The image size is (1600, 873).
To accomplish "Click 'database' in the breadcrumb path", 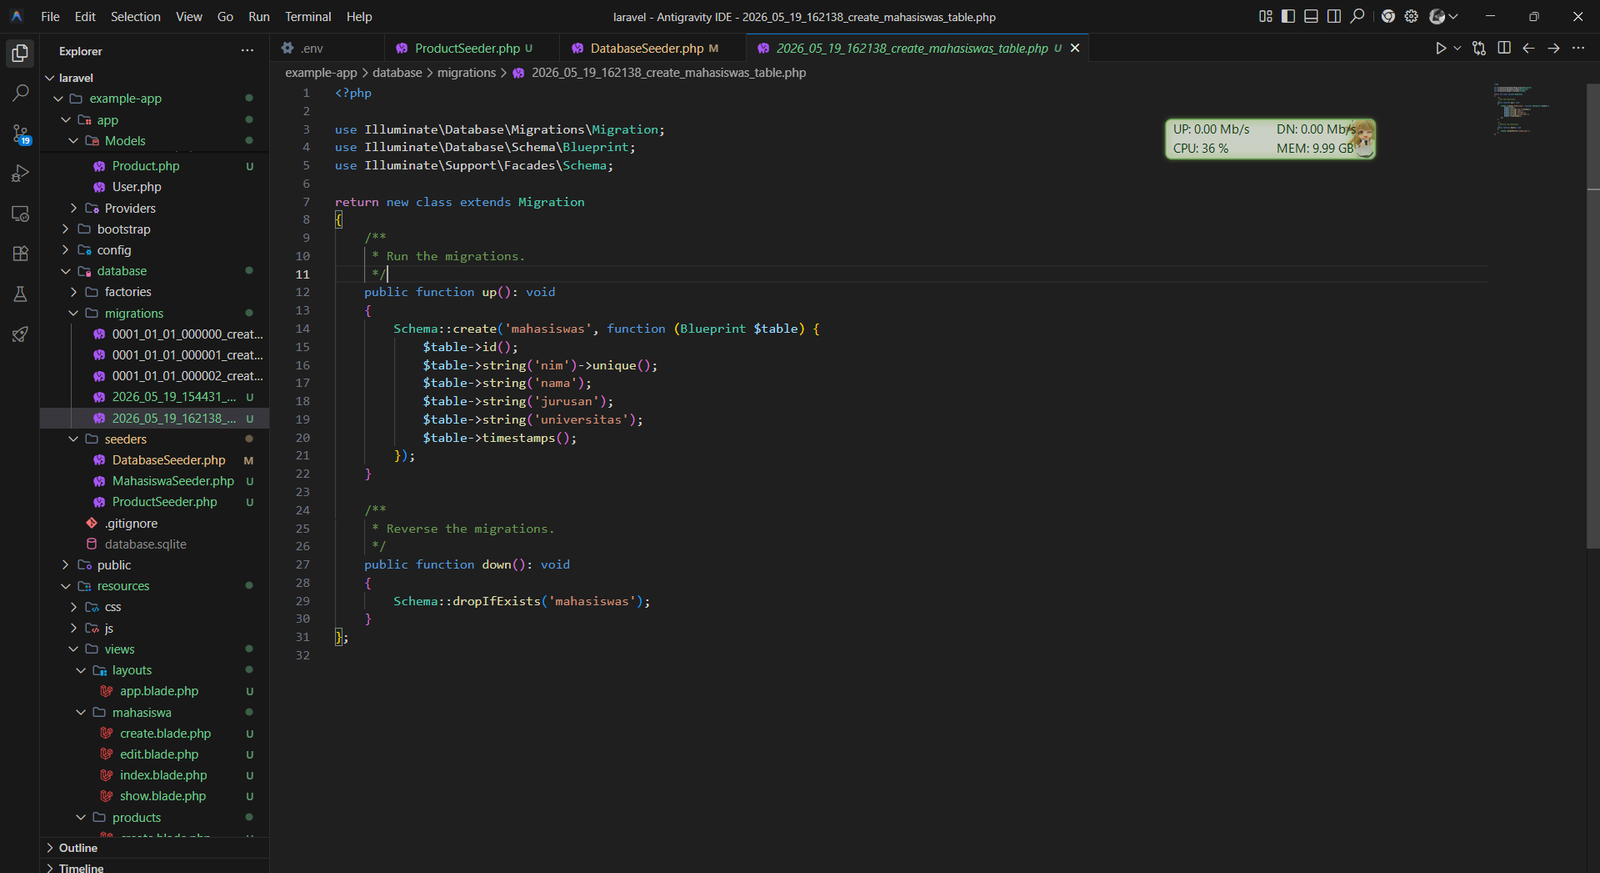I will click(397, 72).
